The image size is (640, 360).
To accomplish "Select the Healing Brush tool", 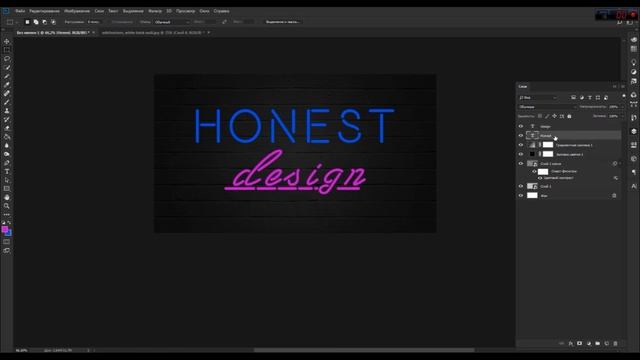I will [x=7, y=93].
